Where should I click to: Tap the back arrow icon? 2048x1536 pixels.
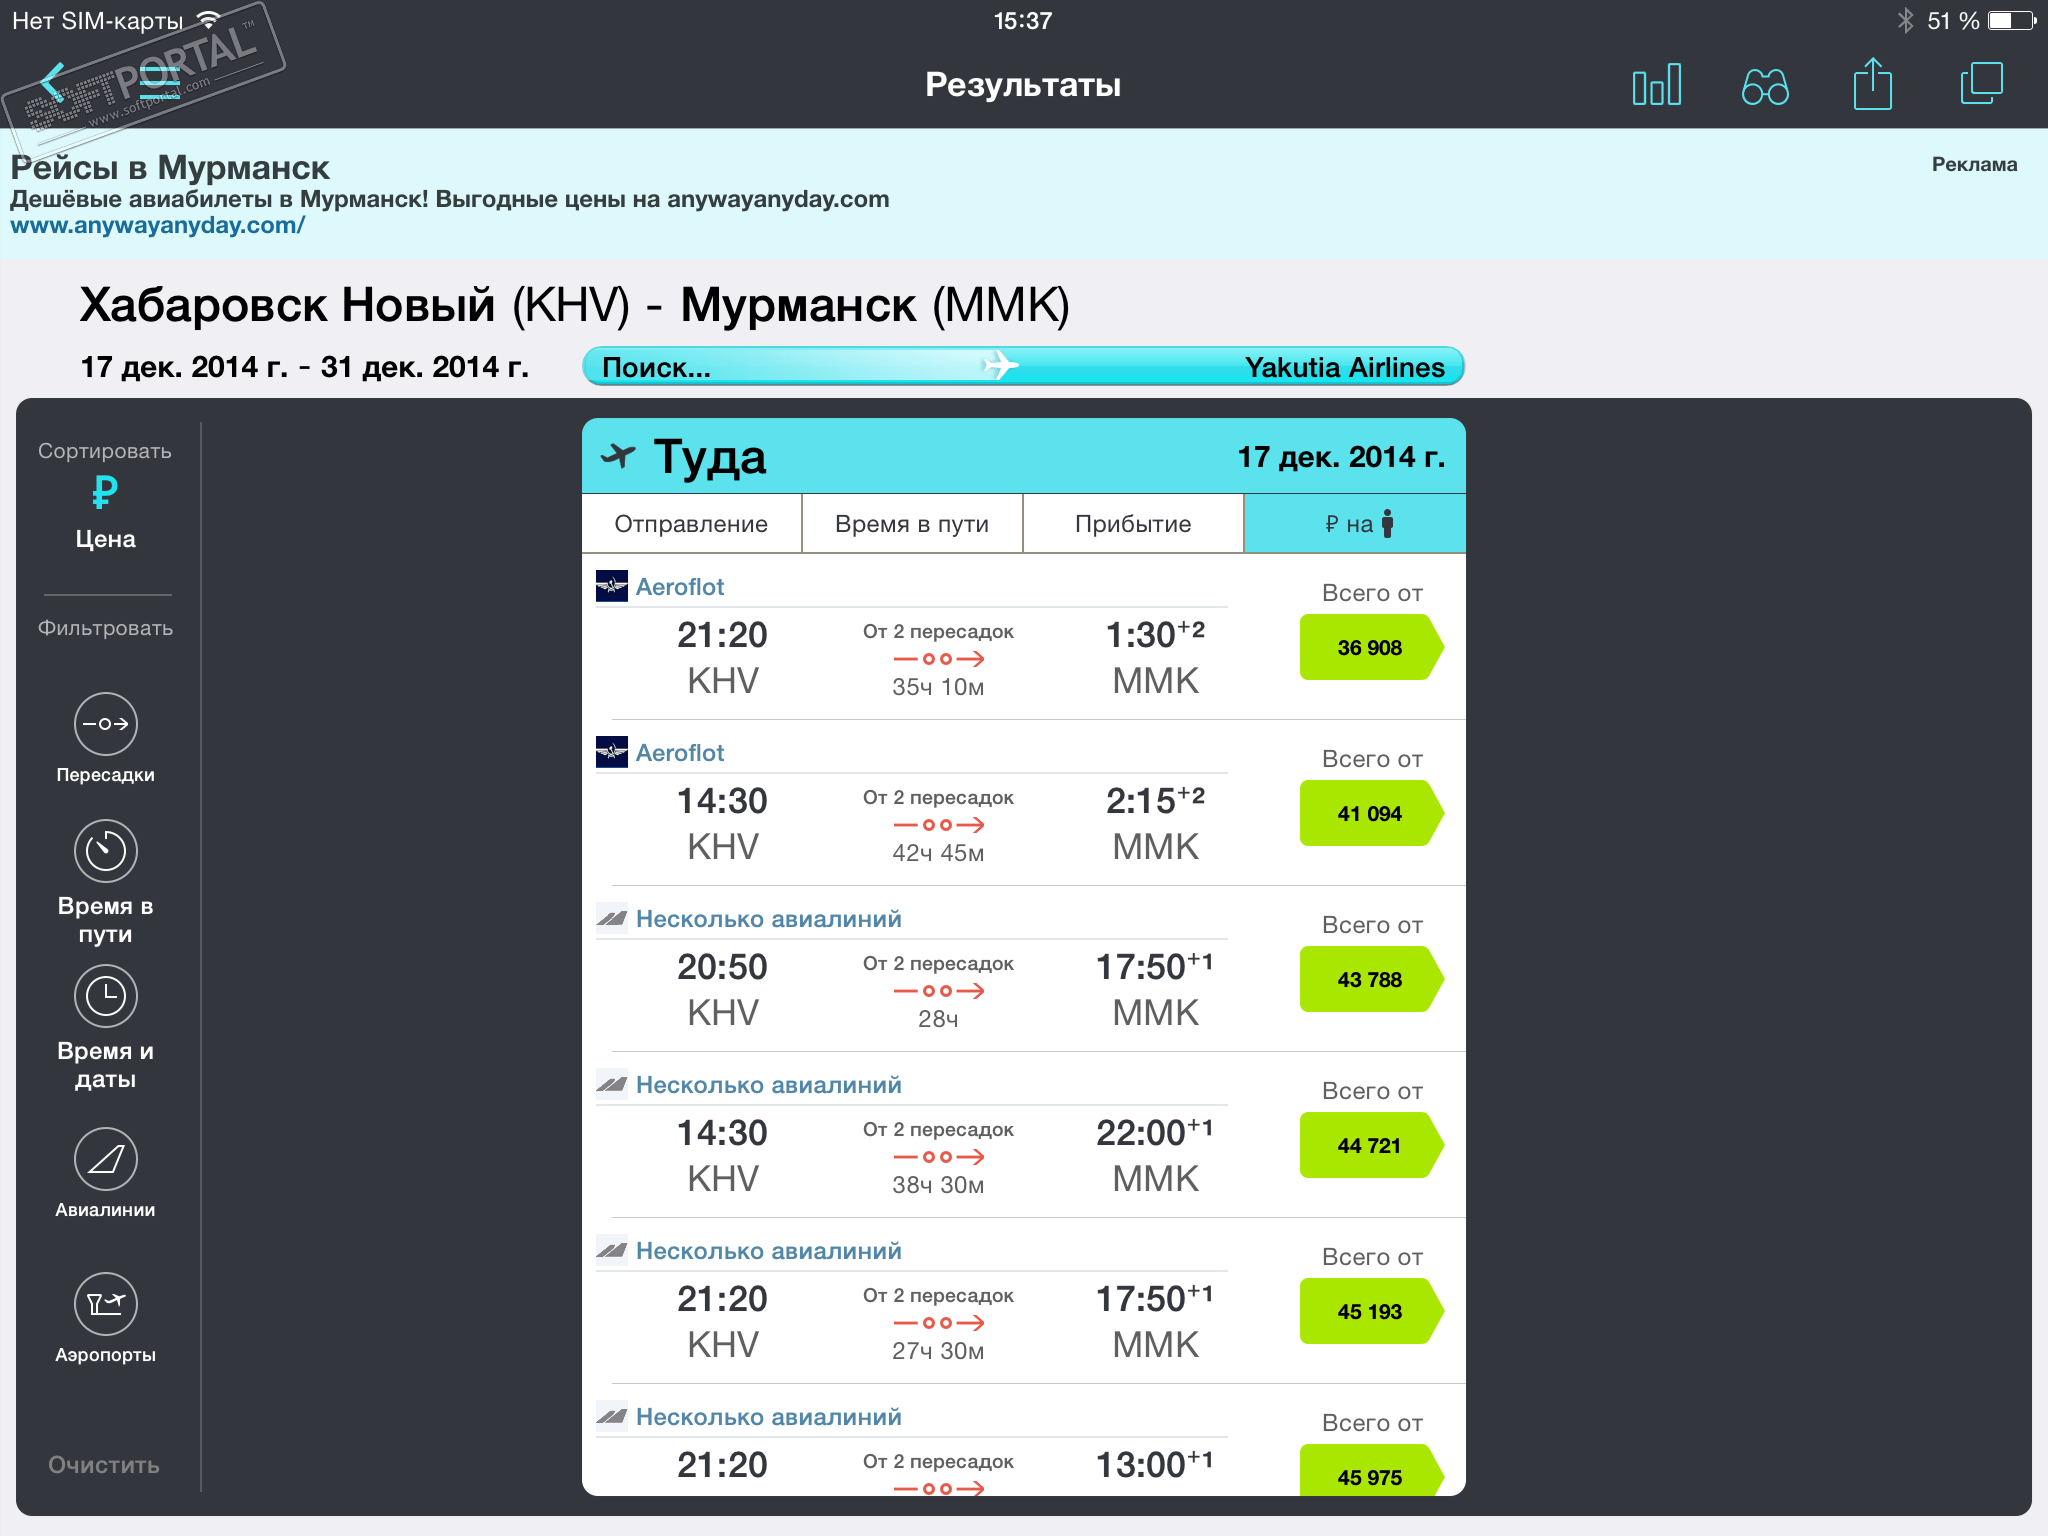[x=52, y=84]
